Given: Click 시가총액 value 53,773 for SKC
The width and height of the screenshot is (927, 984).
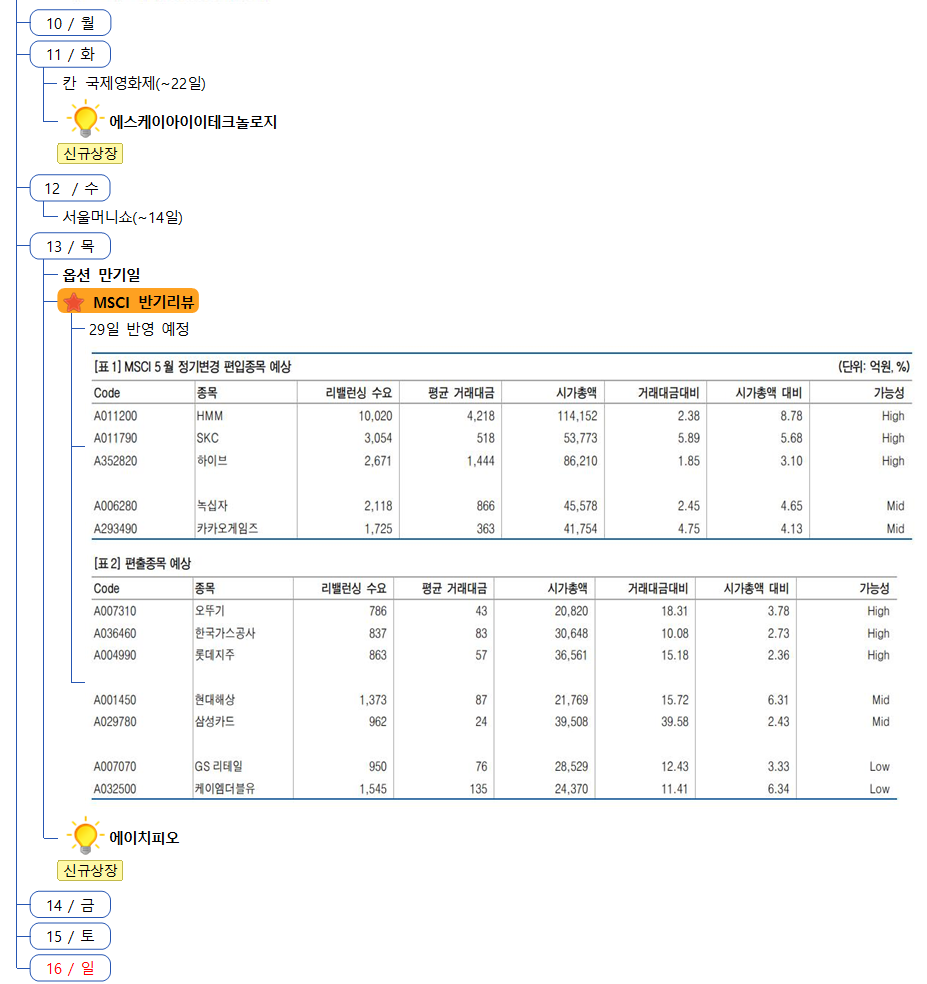Looking at the screenshot, I should [x=581, y=438].
